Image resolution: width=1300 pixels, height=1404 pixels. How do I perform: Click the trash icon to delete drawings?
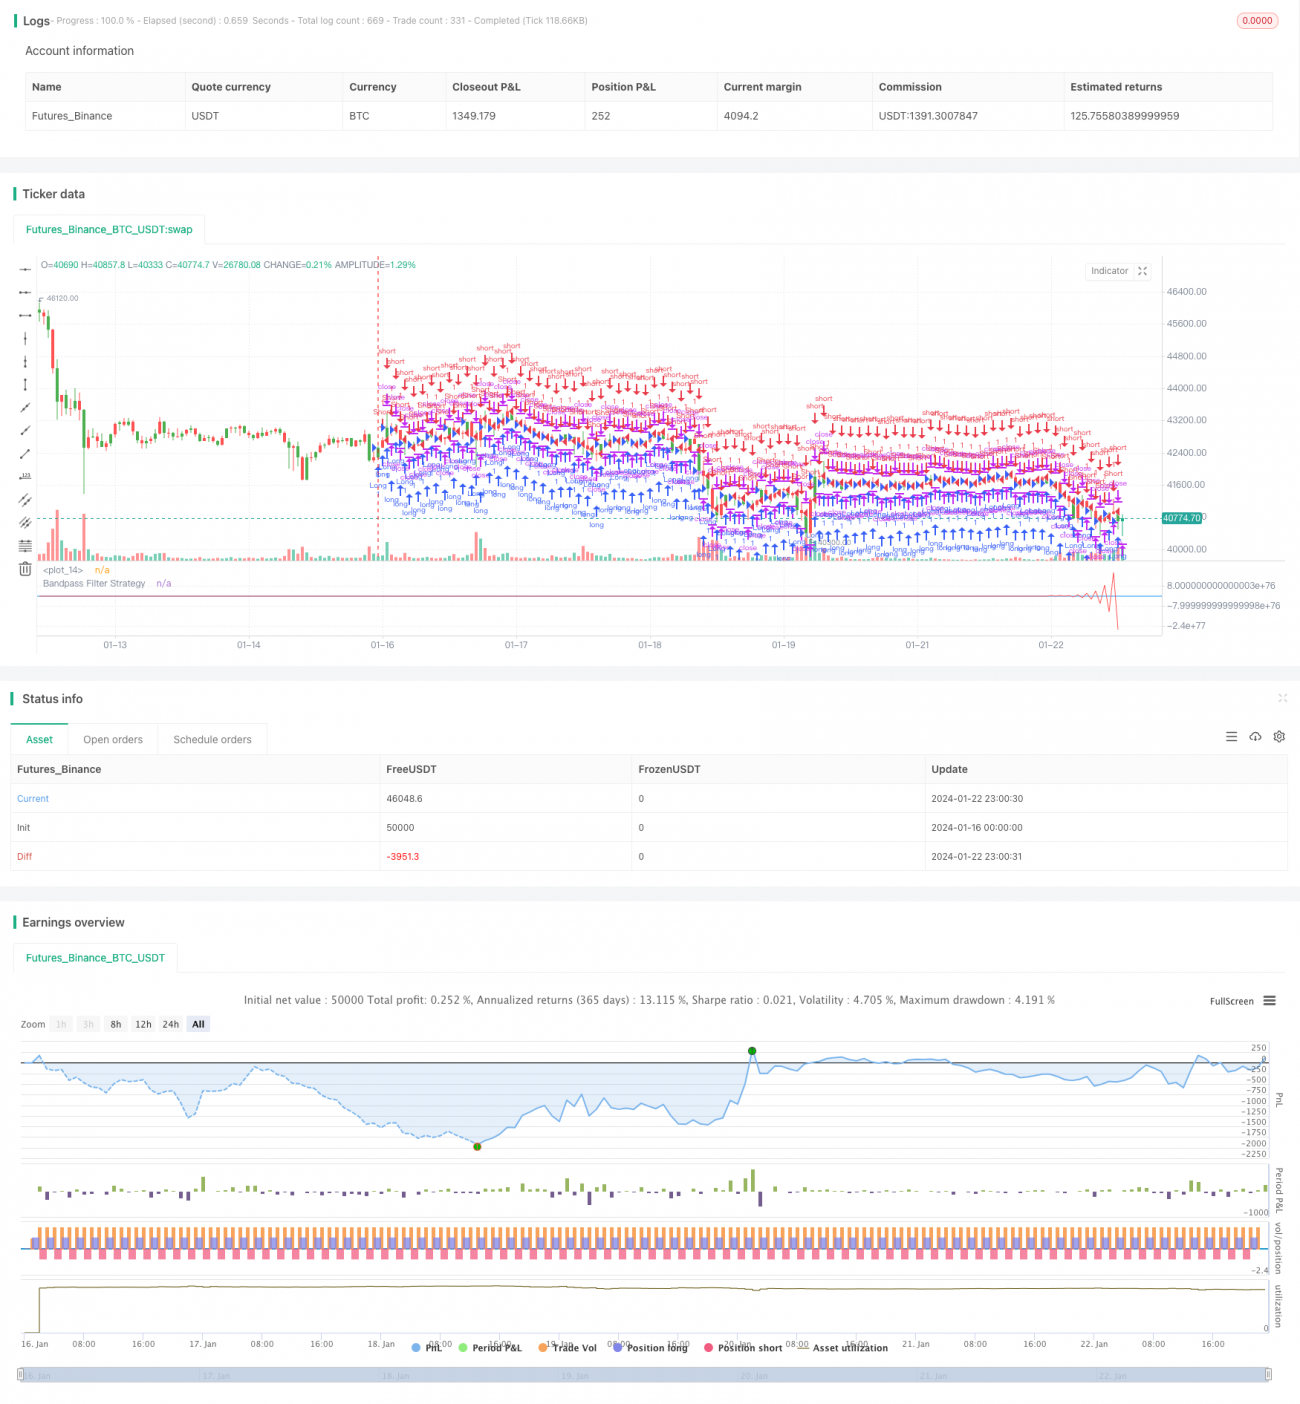25,569
